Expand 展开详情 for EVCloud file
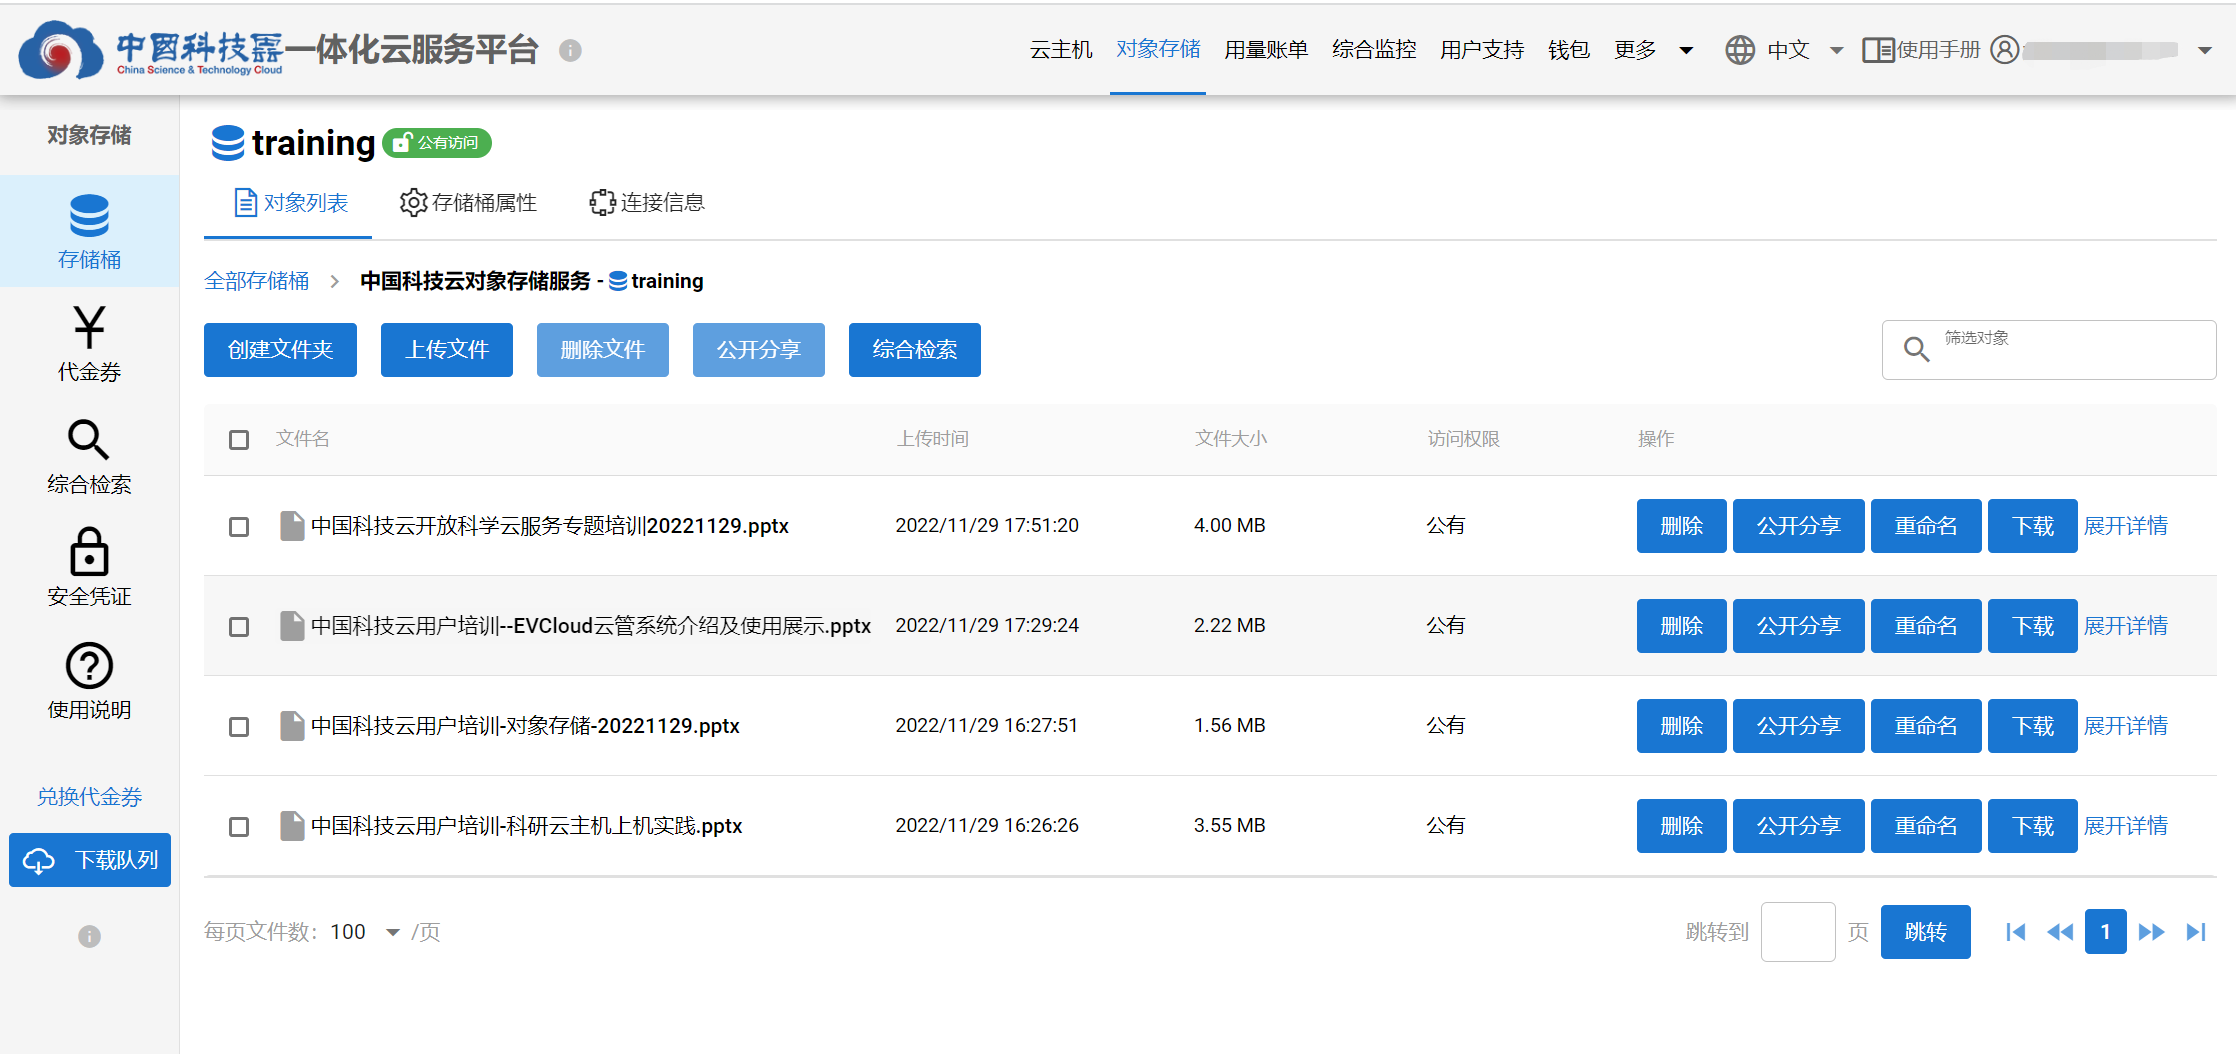This screenshot has width=2236, height=1054. (x=2126, y=626)
